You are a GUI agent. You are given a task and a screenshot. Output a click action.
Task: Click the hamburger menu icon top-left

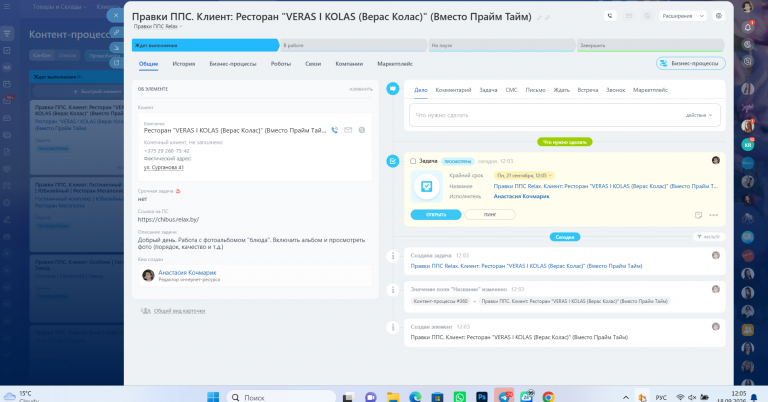(7, 6)
